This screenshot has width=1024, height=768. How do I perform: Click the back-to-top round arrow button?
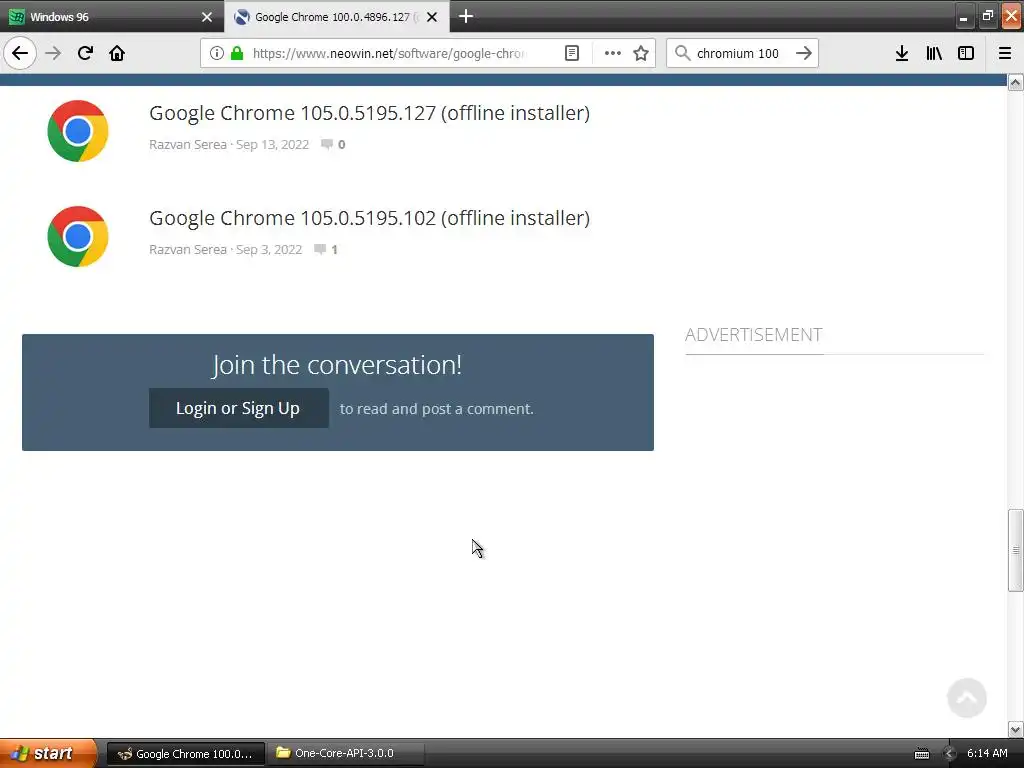pos(967,697)
